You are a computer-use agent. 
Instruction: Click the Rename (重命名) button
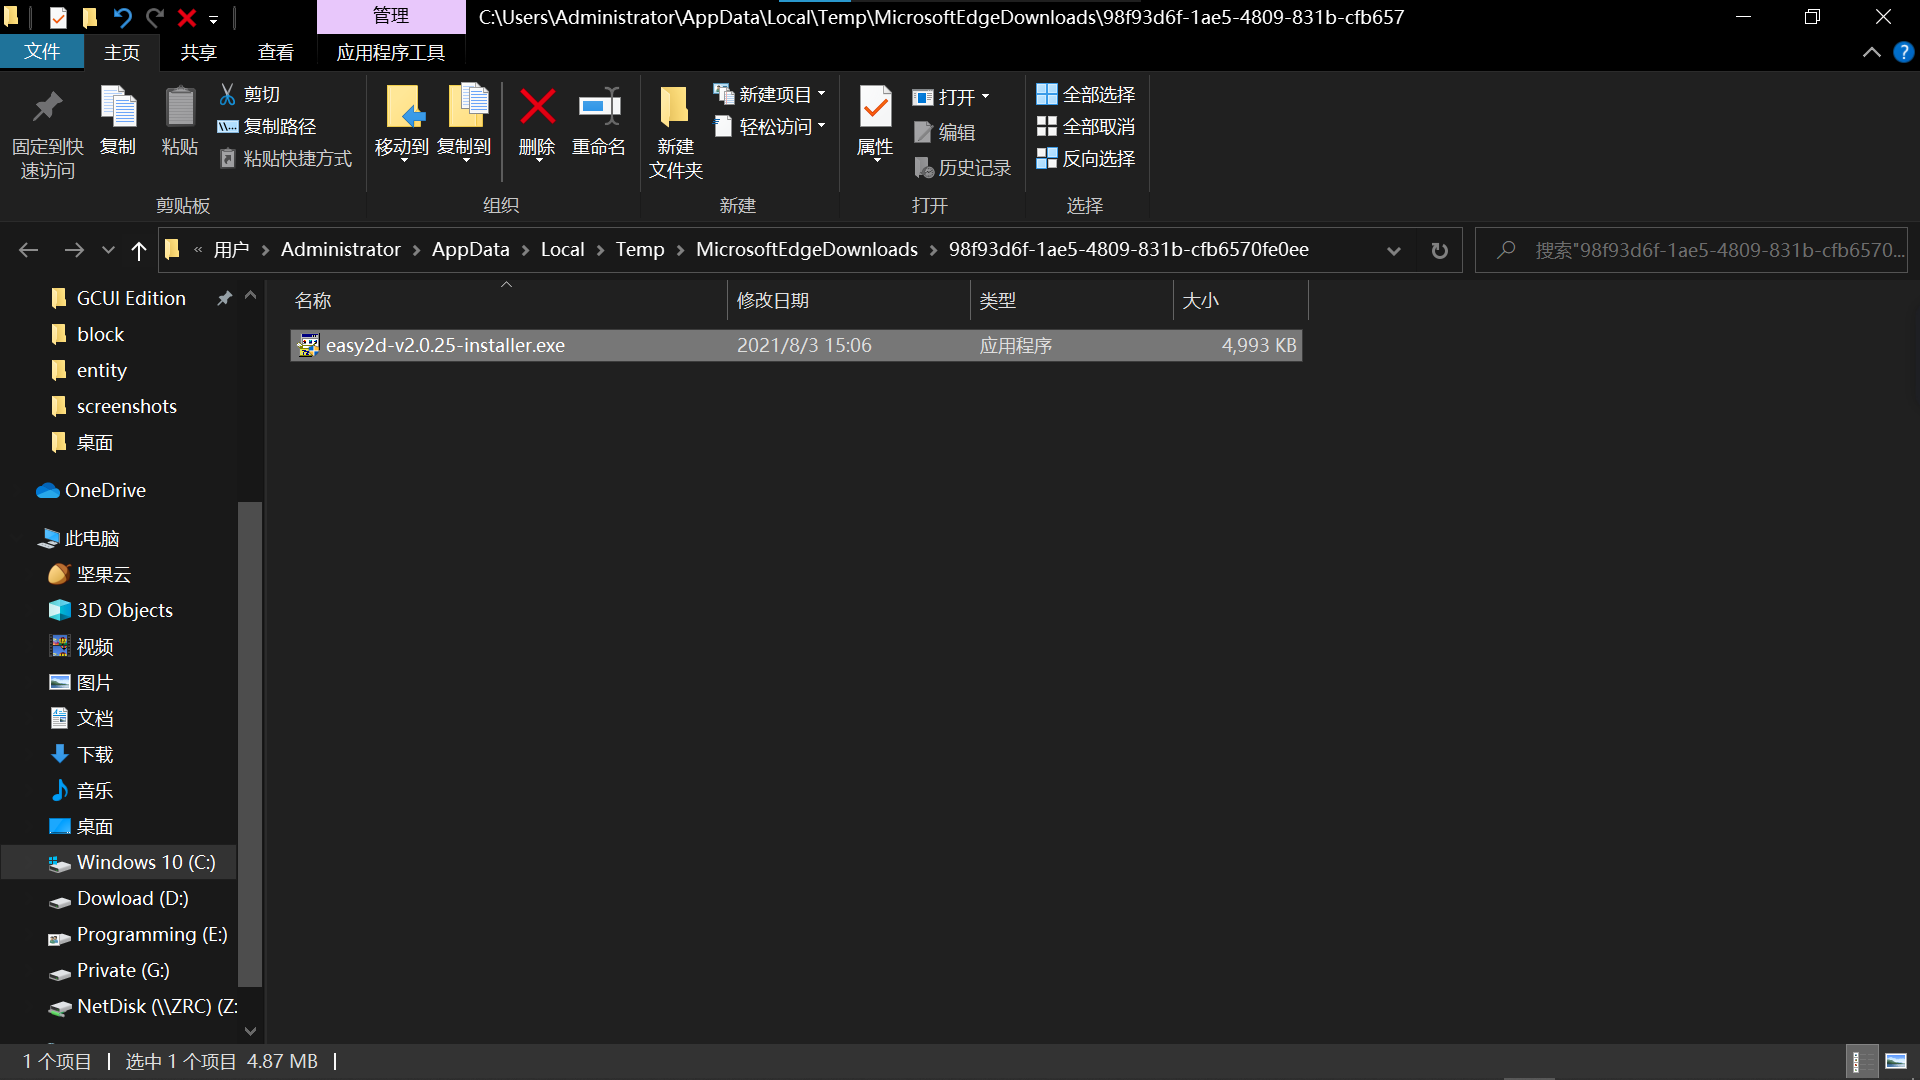(x=599, y=121)
